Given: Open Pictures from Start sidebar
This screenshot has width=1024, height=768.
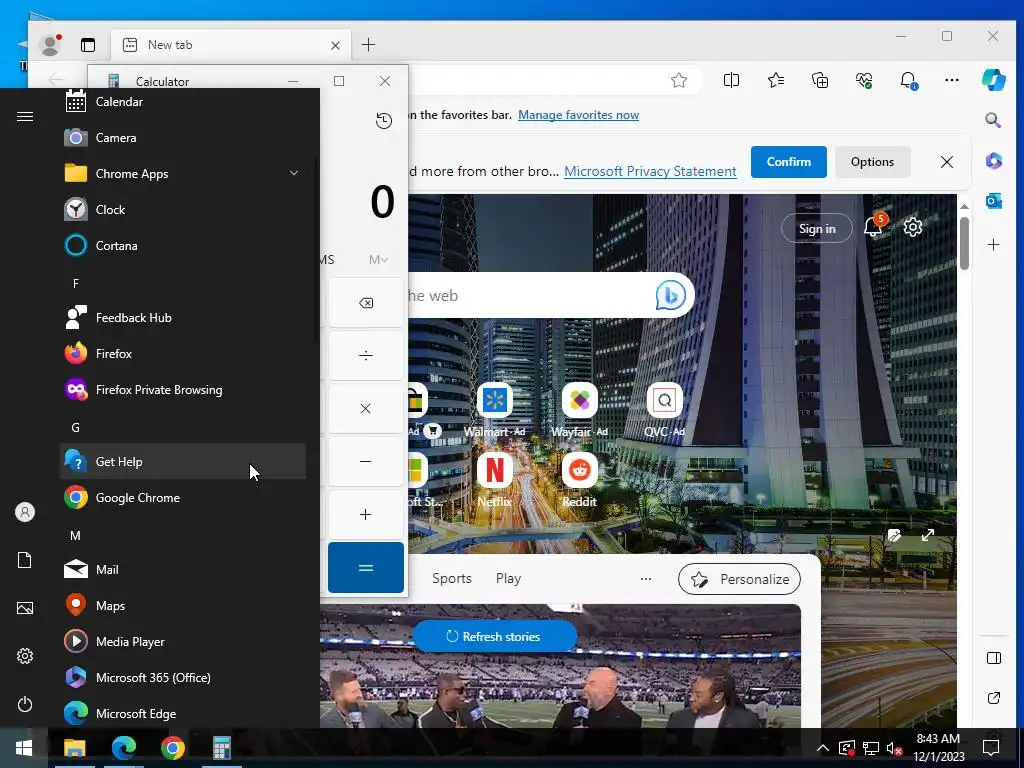Looking at the screenshot, I should (x=25, y=608).
